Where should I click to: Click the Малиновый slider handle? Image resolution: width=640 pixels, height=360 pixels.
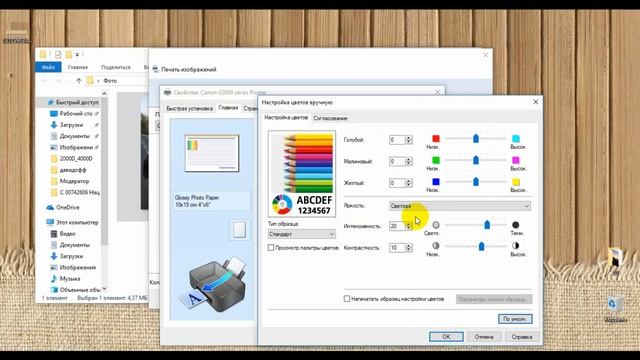point(476,160)
